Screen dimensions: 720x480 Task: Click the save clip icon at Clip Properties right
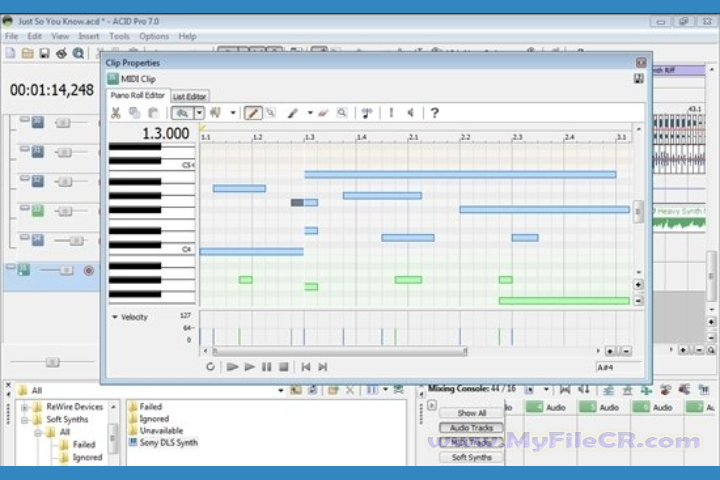pyautogui.click(x=639, y=79)
